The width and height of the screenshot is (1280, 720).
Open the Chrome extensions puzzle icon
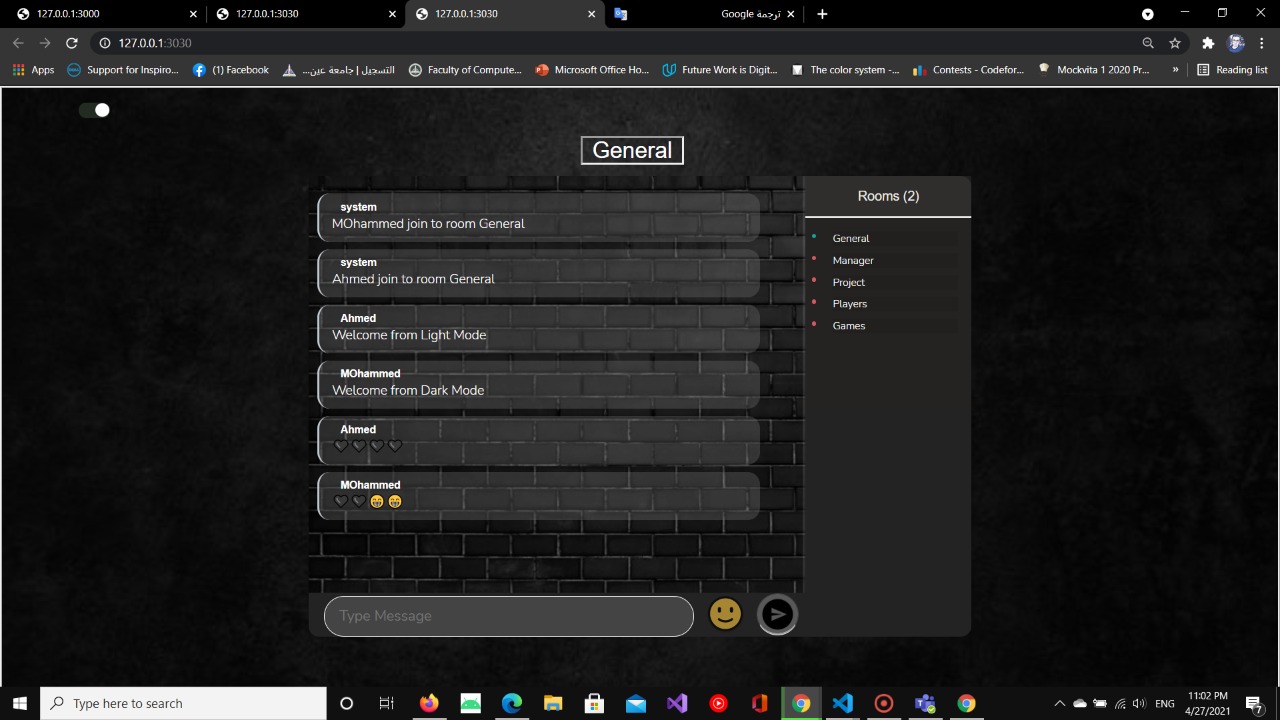pos(1208,43)
